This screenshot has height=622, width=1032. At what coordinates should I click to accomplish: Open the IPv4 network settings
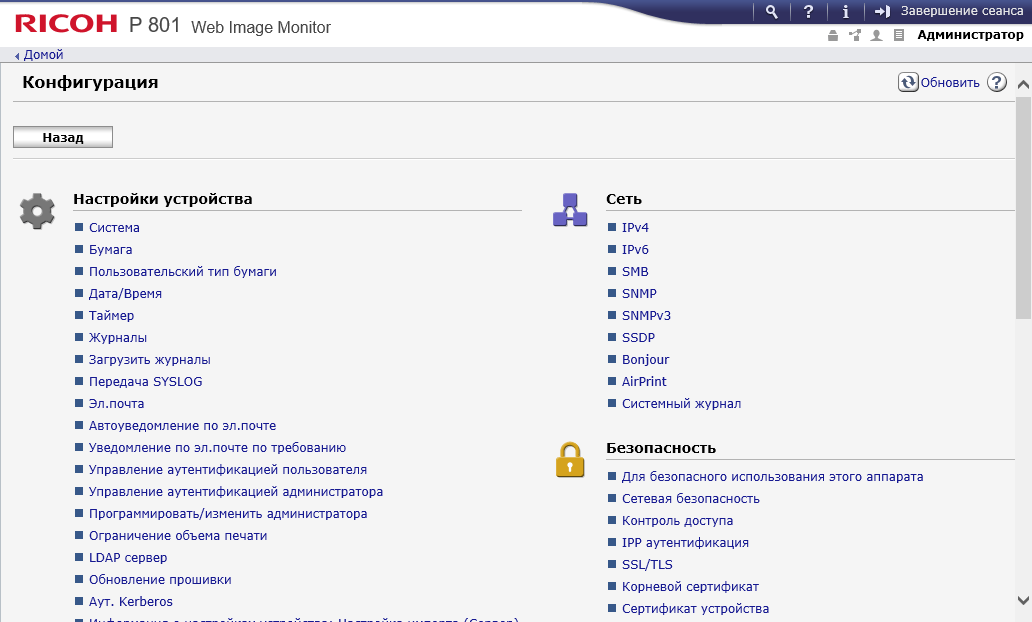pyautogui.click(x=635, y=228)
